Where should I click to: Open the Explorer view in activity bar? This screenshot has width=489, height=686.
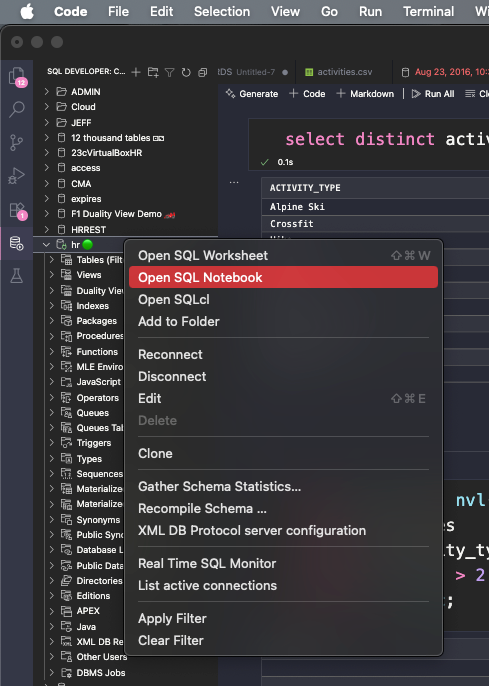coord(17,77)
